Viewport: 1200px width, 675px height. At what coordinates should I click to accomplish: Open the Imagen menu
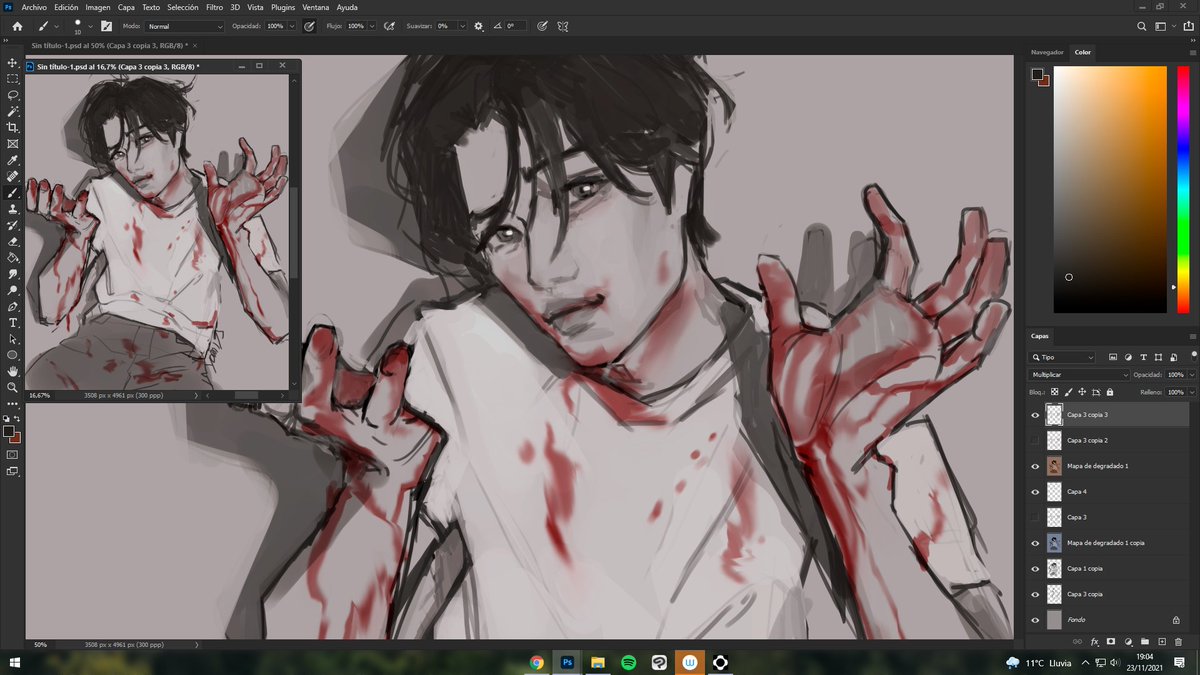[98, 7]
